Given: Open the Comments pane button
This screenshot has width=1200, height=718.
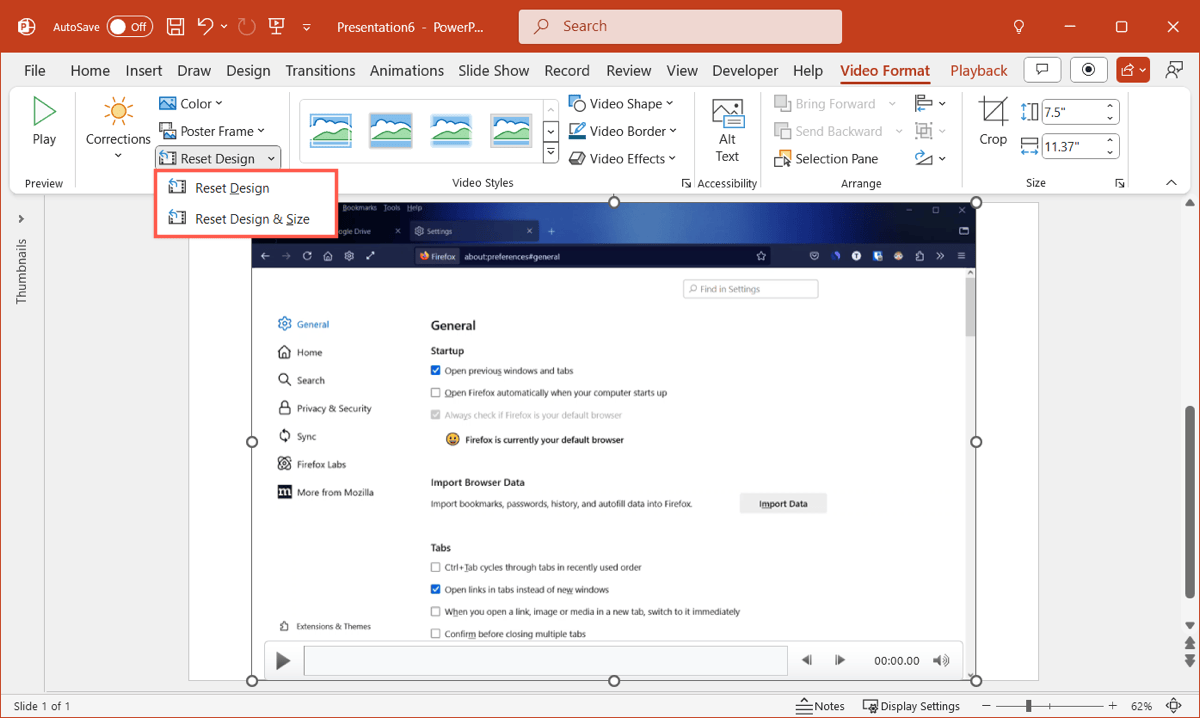Looking at the screenshot, I should click(1043, 70).
